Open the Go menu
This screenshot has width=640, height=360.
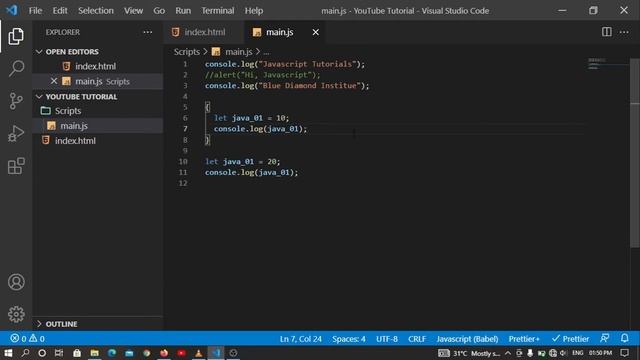click(159, 11)
